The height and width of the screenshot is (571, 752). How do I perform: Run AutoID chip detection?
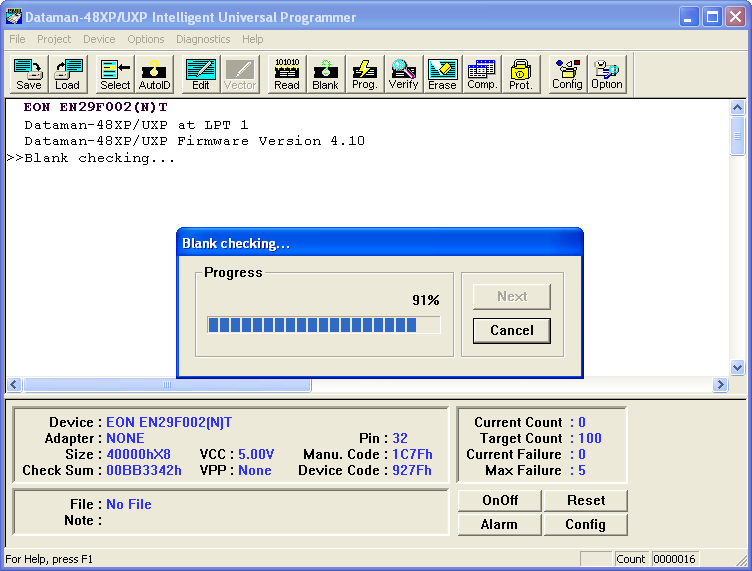pyautogui.click(x=154, y=75)
